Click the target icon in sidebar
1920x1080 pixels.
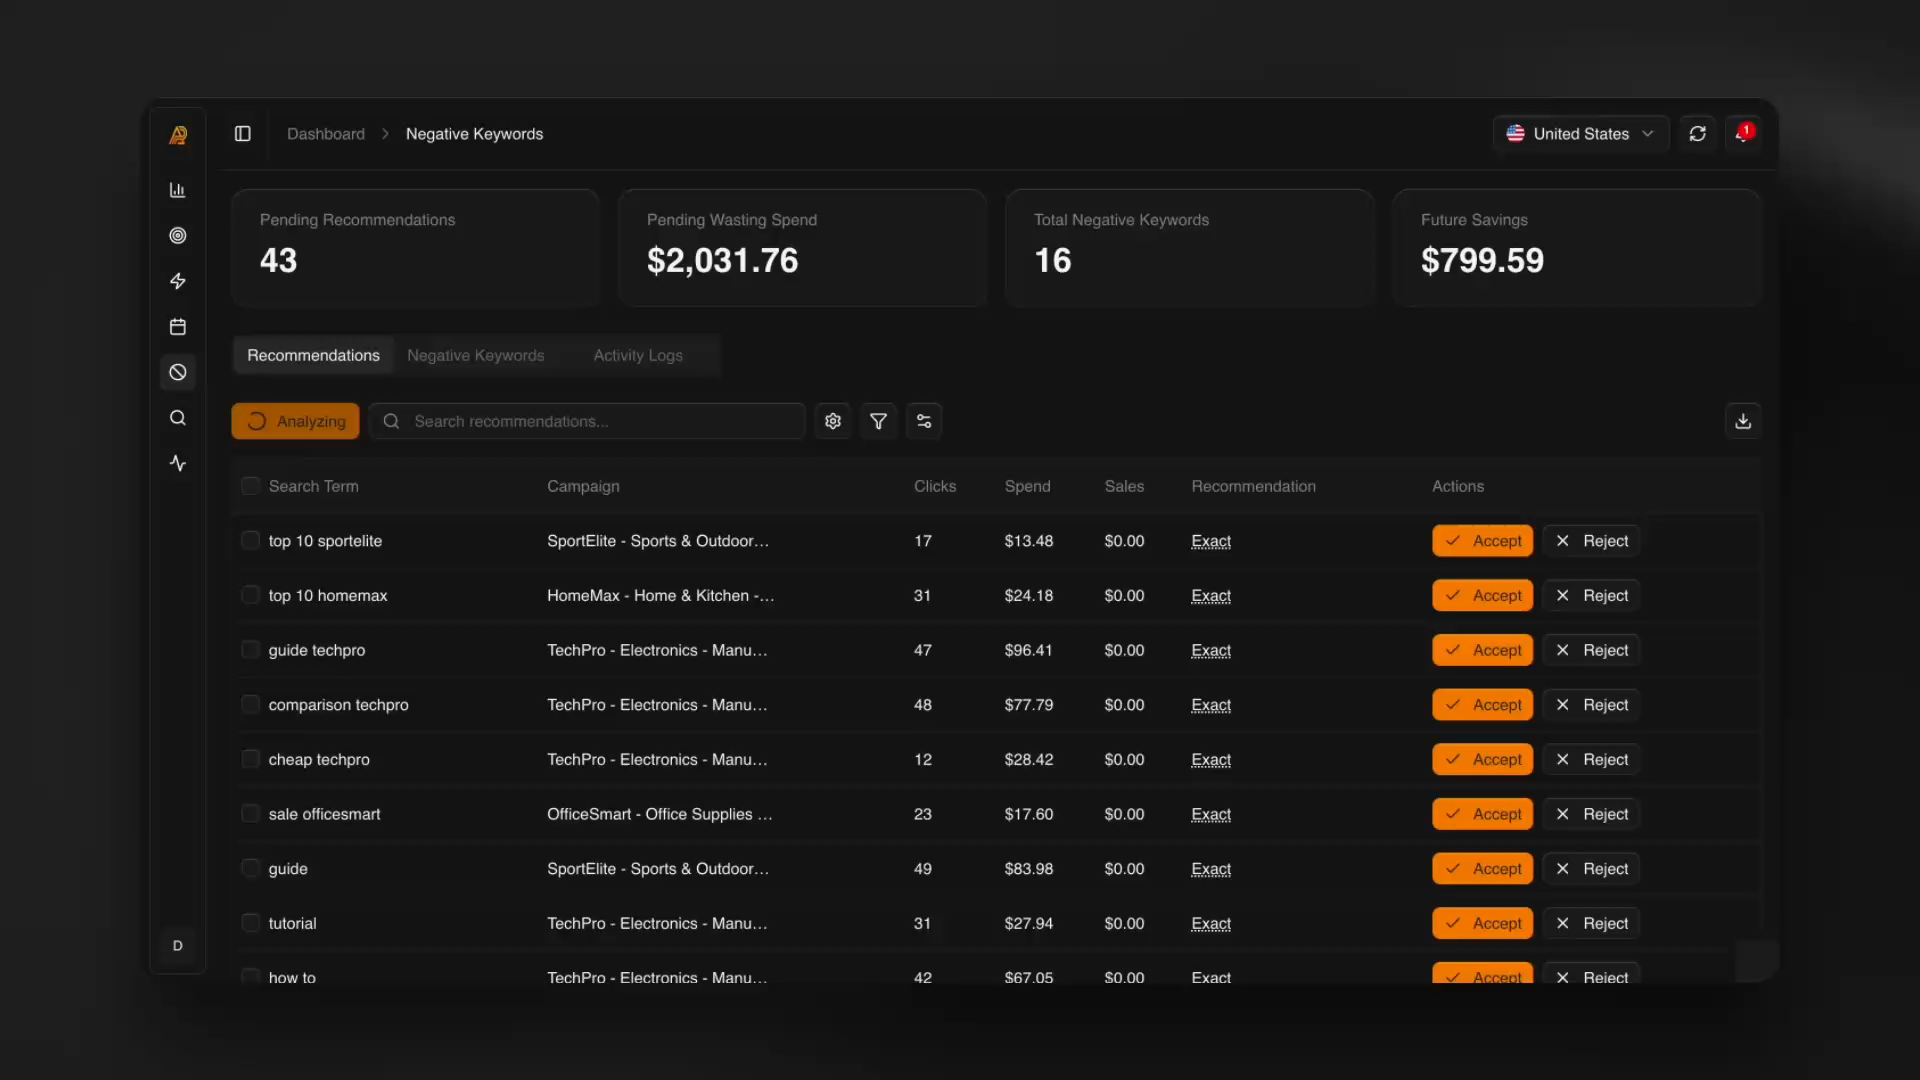tap(178, 236)
